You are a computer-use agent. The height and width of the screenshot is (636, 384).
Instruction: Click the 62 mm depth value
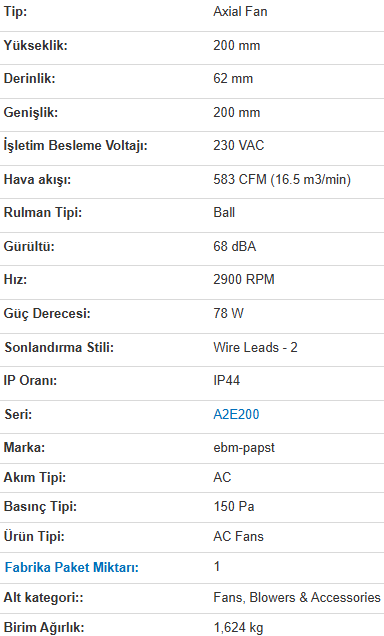[233, 78]
